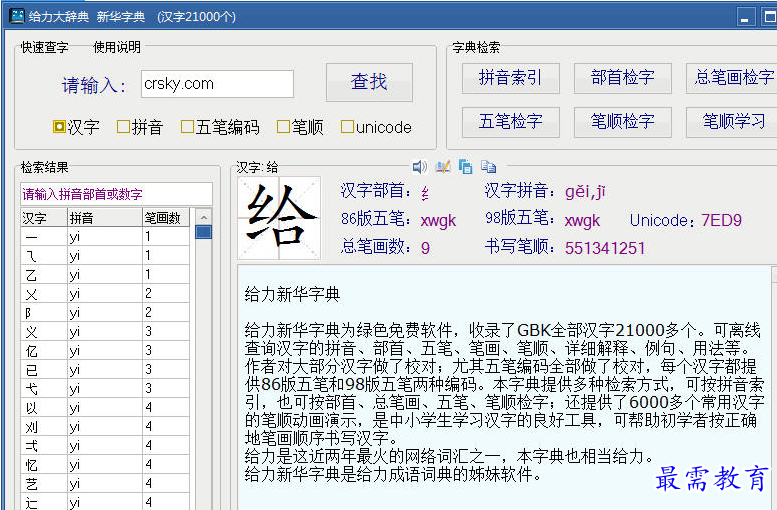Click the results list scroll-up arrow
Screen dimensions: 777x510
(x=203, y=217)
